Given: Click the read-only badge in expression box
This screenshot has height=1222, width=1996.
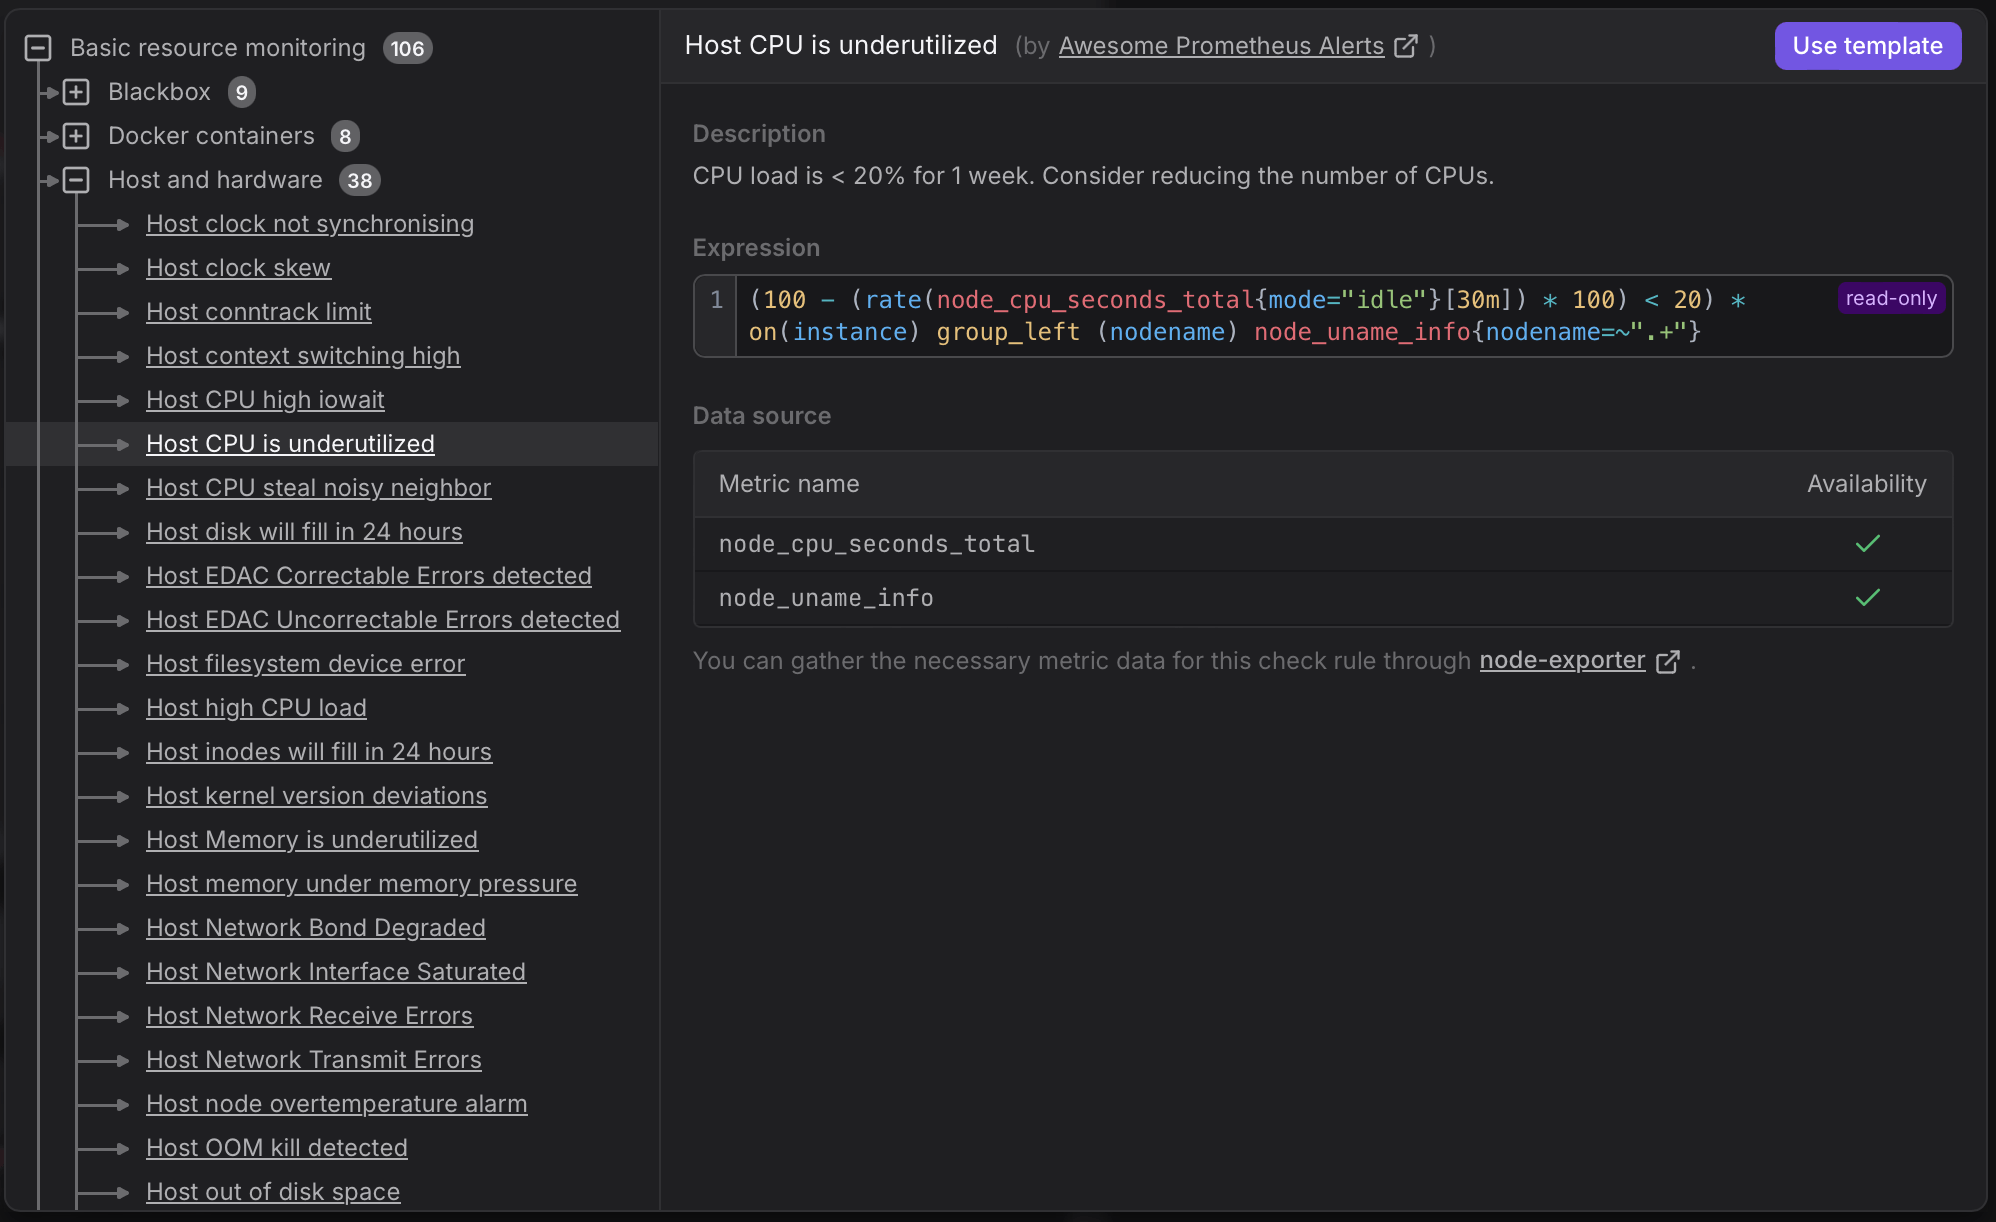Looking at the screenshot, I should pos(1890,298).
